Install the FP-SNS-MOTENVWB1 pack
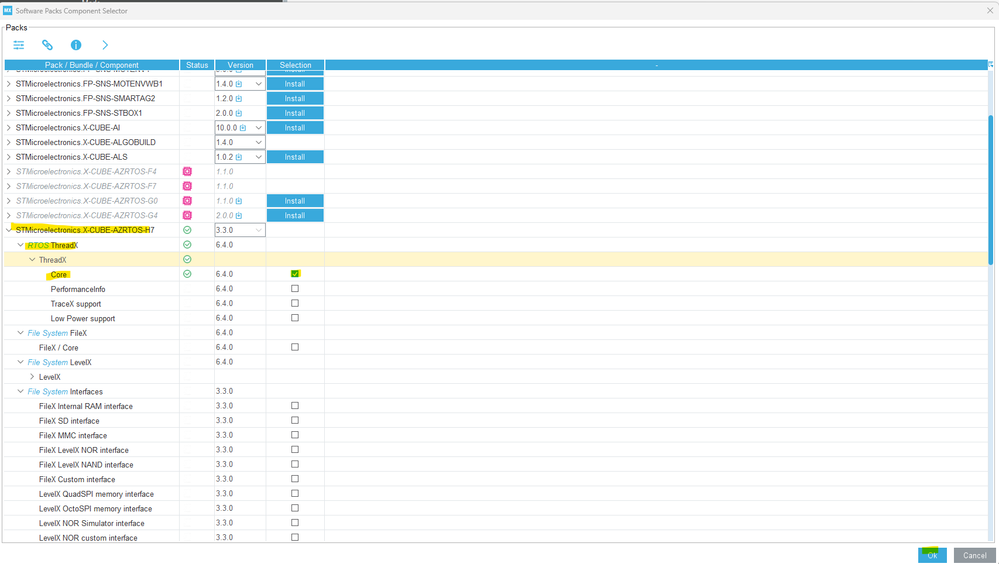Screen dimensions: 999x564 (x=295, y=84)
